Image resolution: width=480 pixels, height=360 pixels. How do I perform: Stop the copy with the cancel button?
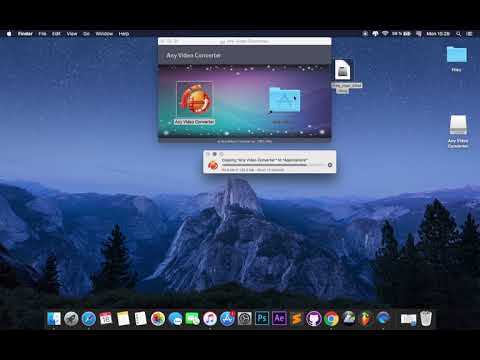[x=330, y=165]
